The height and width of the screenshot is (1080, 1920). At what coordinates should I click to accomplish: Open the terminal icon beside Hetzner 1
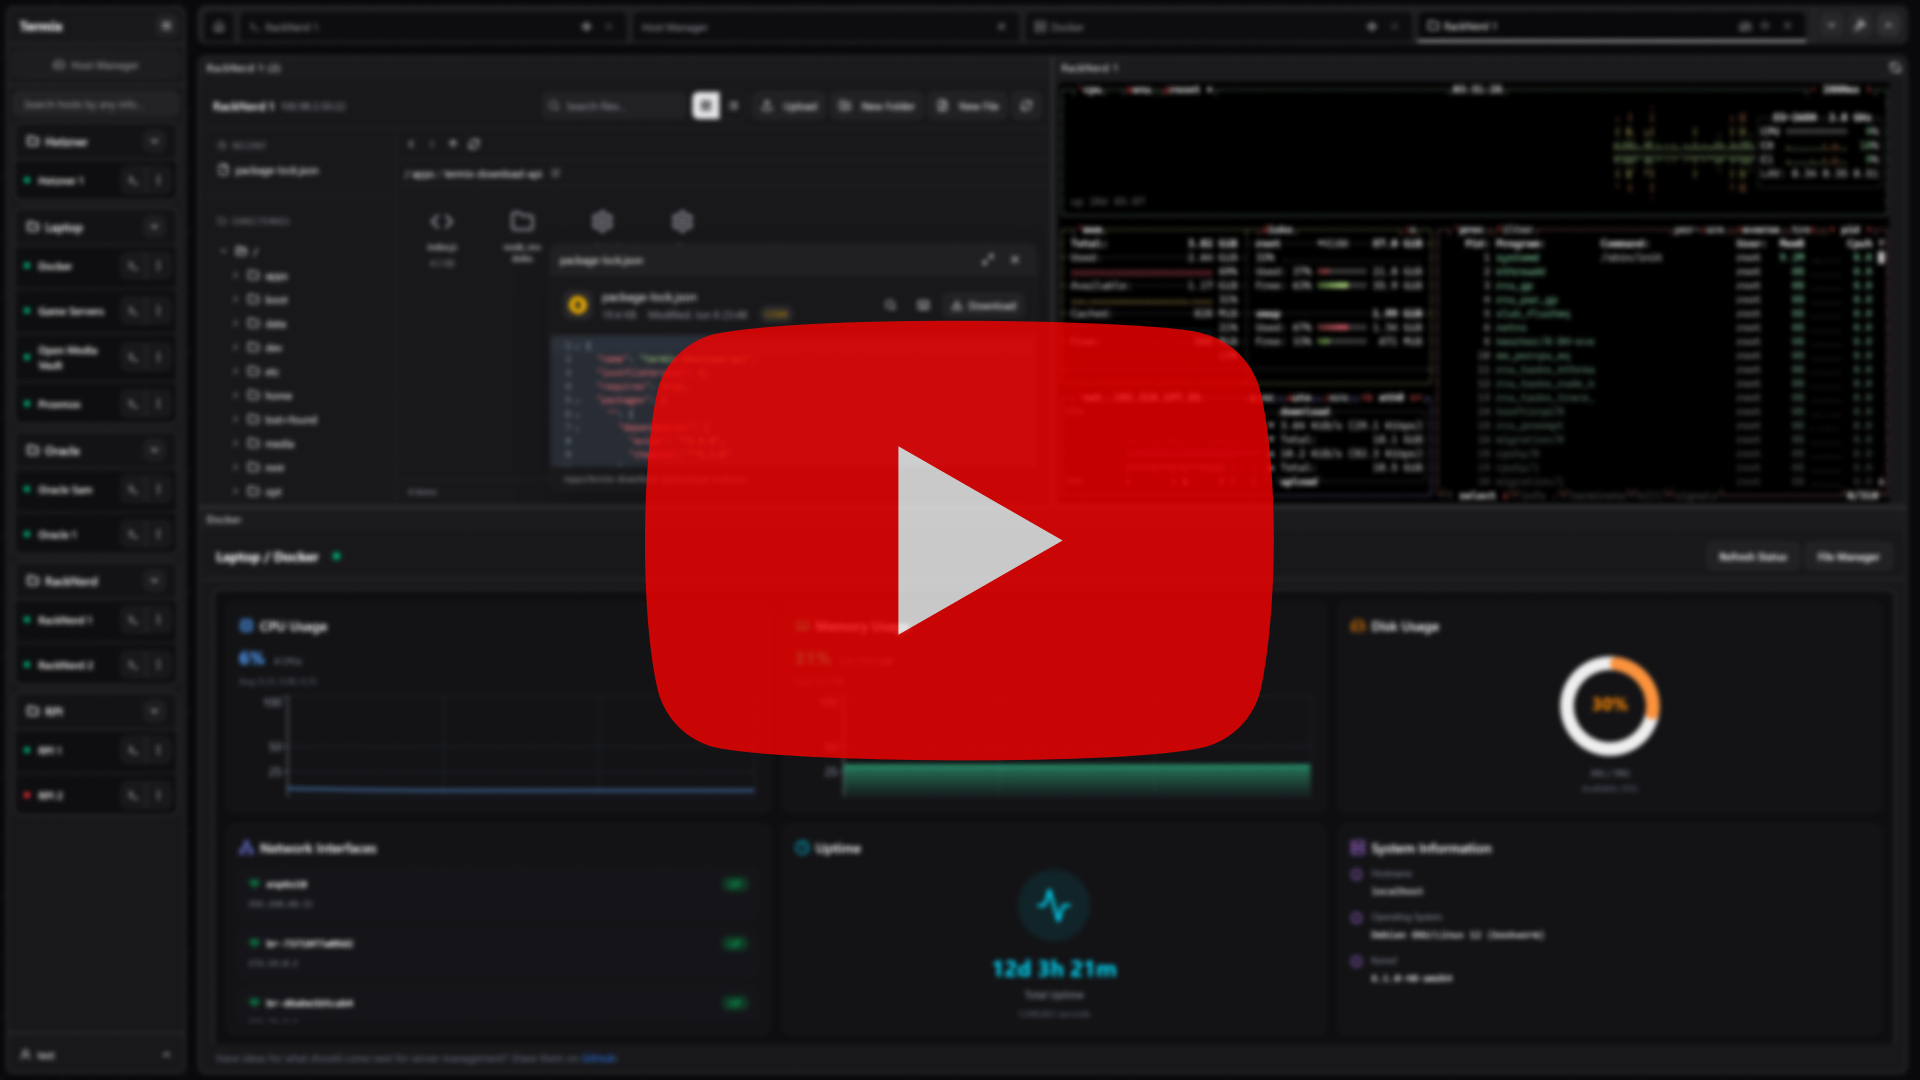(x=132, y=181)
